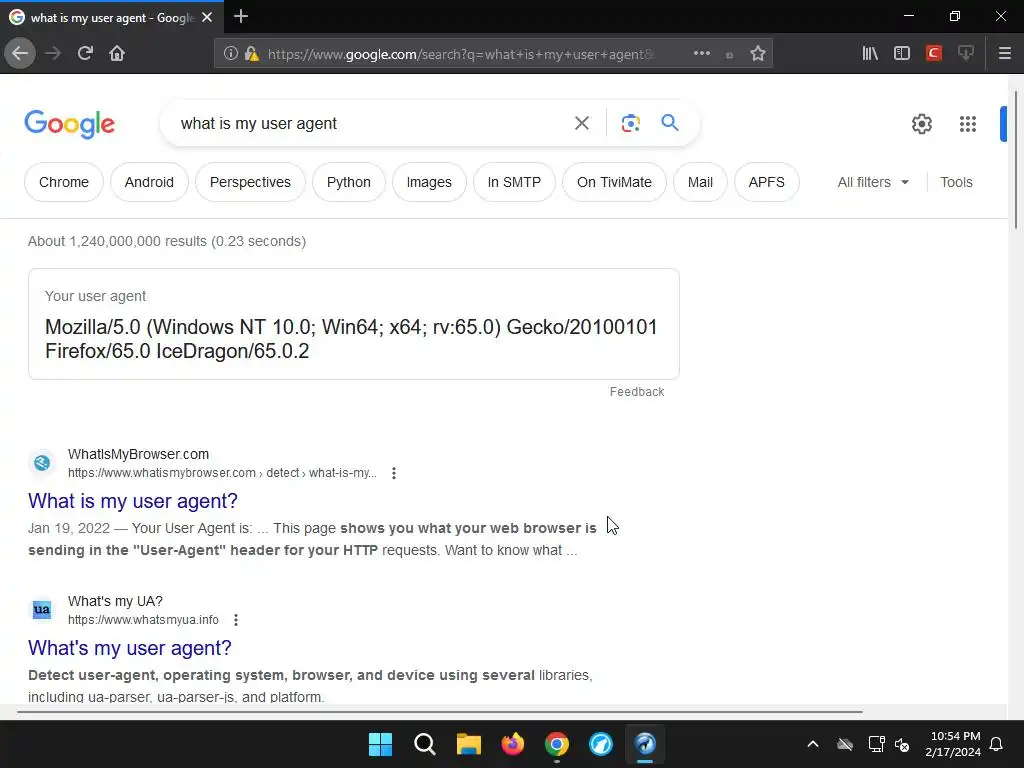Select the APFS filter chip
Viewport: 1024px width, 768px height.
[767, 182]
